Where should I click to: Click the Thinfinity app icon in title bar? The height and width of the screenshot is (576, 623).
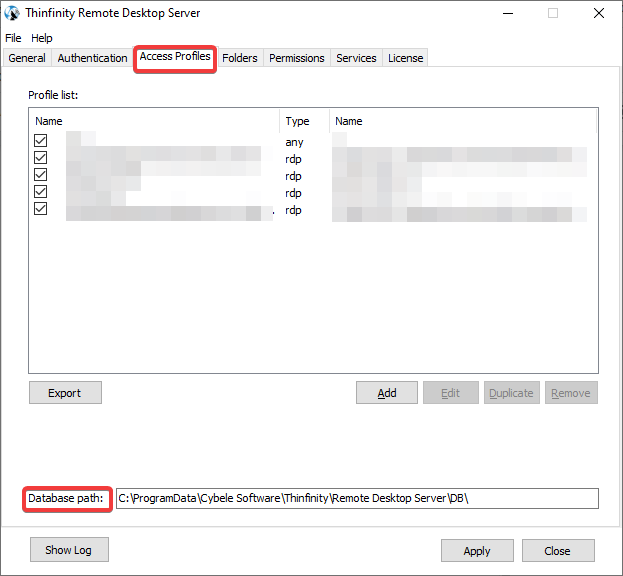(12, 13)
